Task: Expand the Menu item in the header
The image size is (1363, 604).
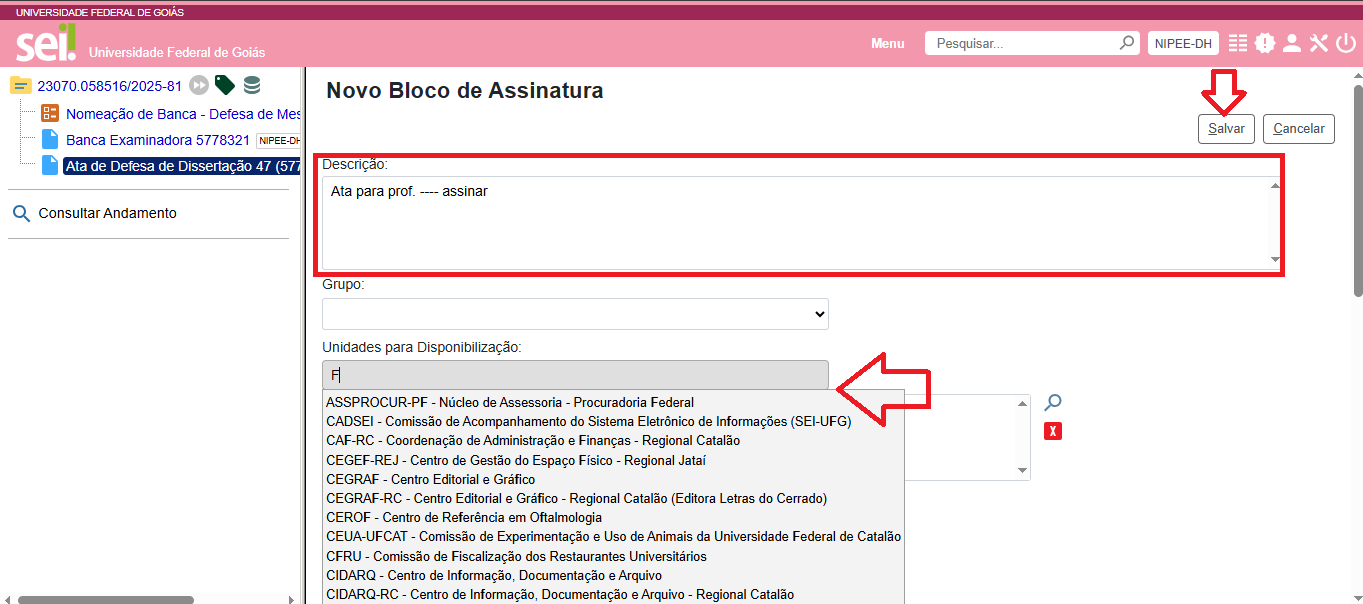Action: point(887,43)
